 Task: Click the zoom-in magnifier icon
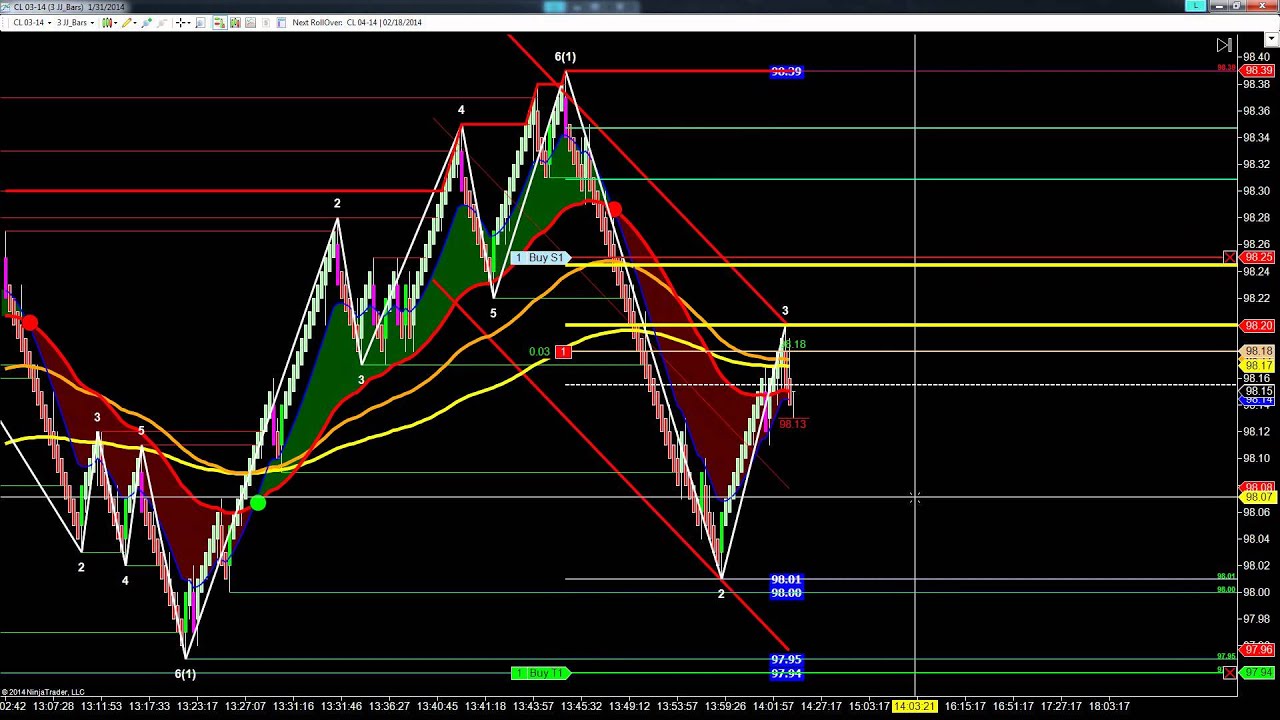201,22
